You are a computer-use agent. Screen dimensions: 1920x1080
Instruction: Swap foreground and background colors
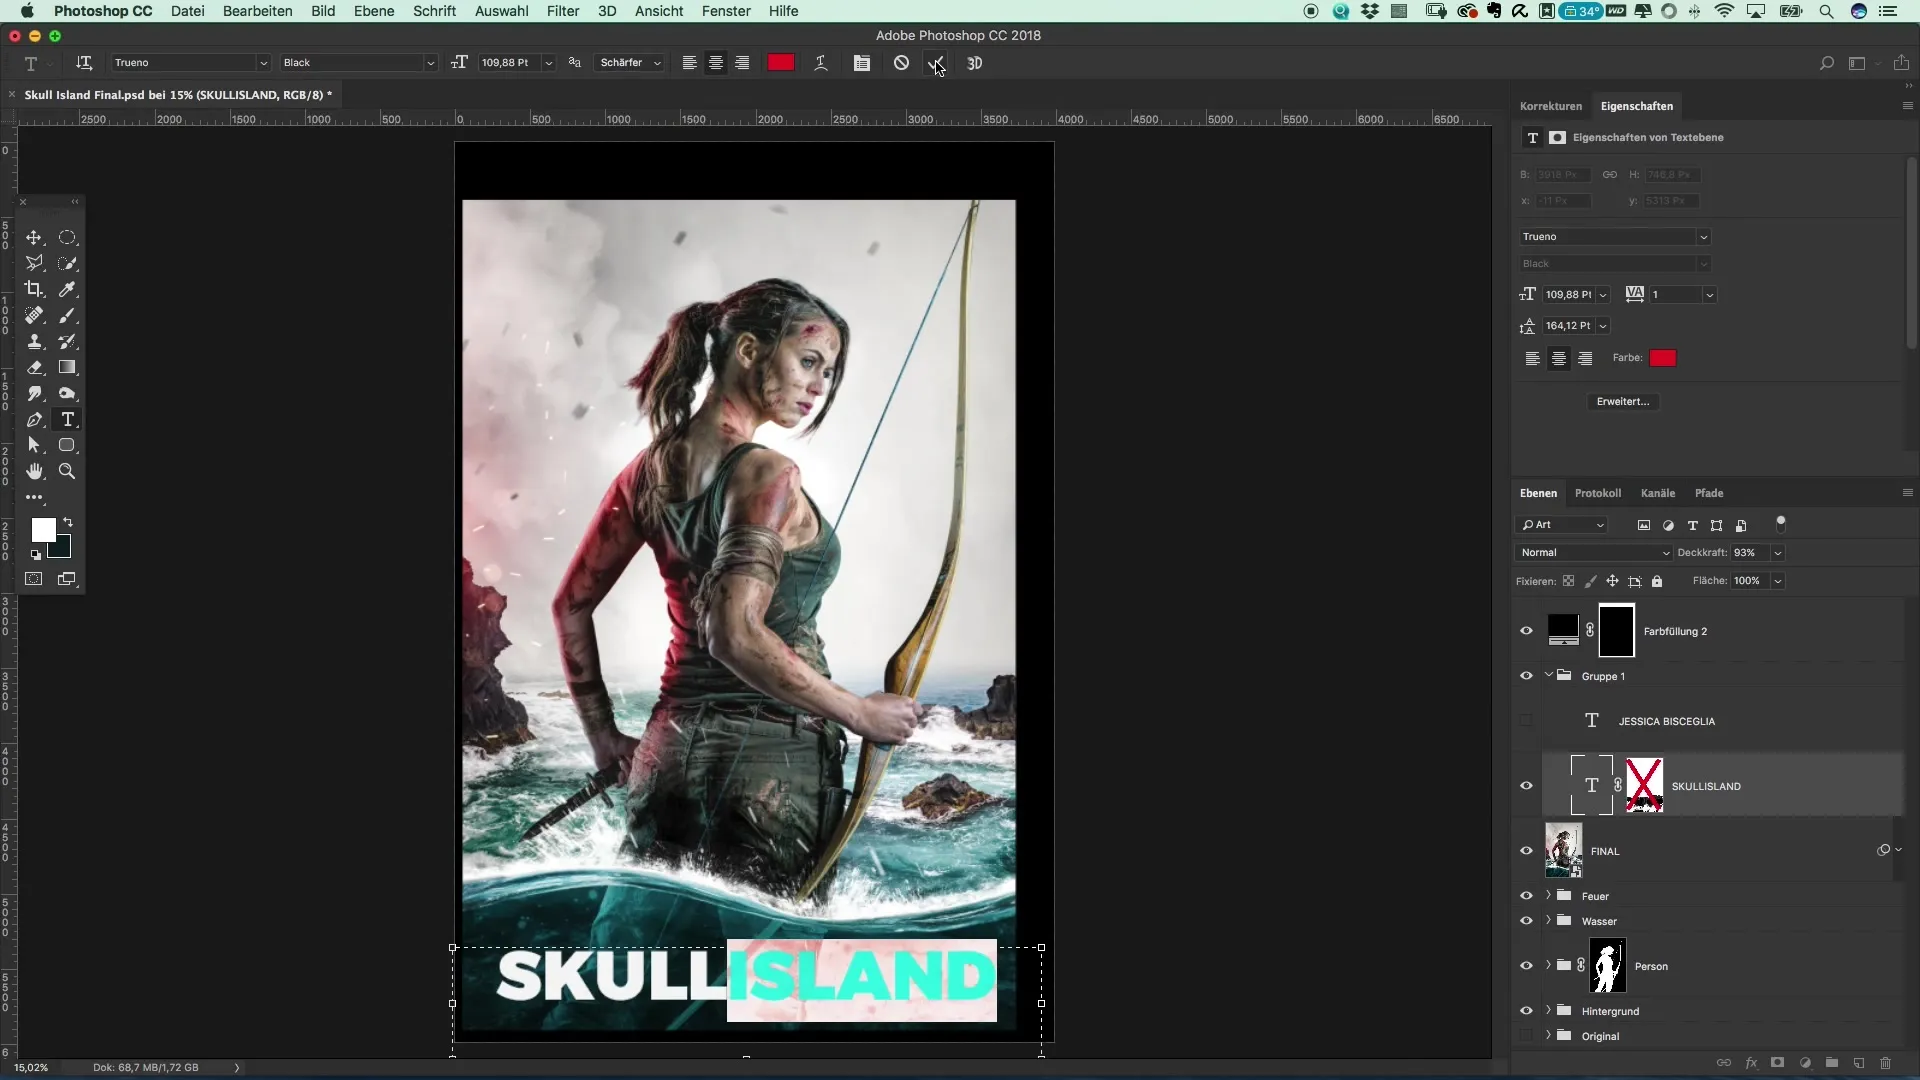coord(68,522)
